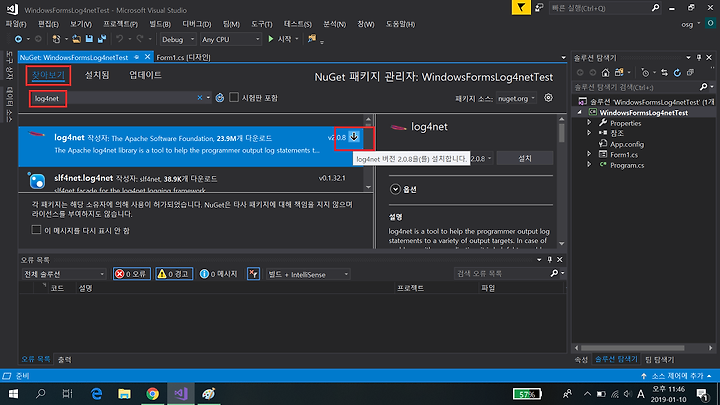This screenshot has width=720, height=405.
Task: Open the 도구(T) menu
Action: (262, 24)
